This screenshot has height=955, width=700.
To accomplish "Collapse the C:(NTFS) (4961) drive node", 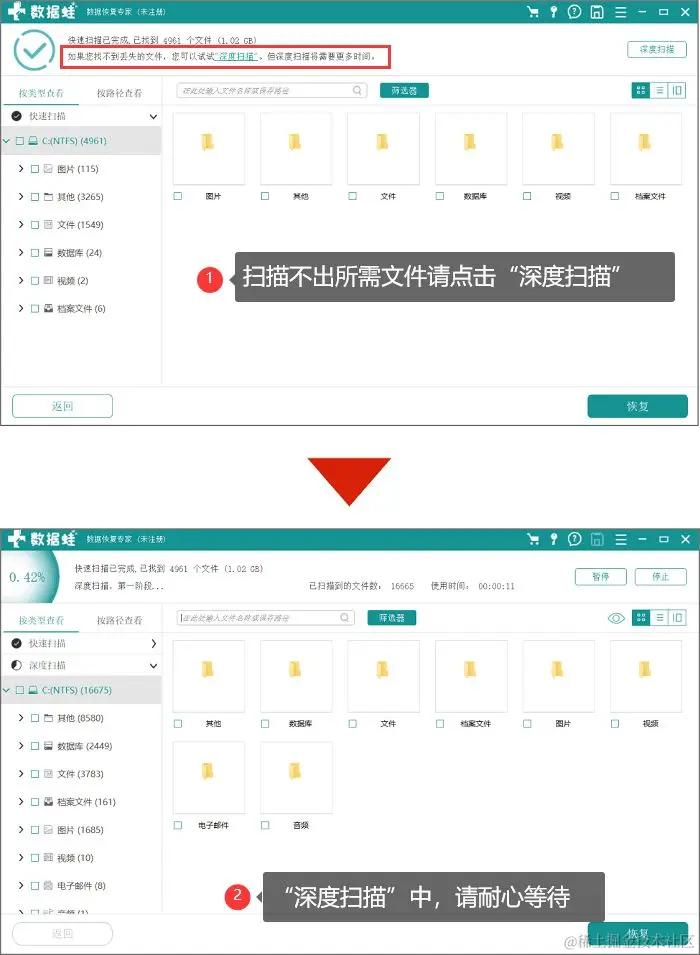I will pos(7,141).
